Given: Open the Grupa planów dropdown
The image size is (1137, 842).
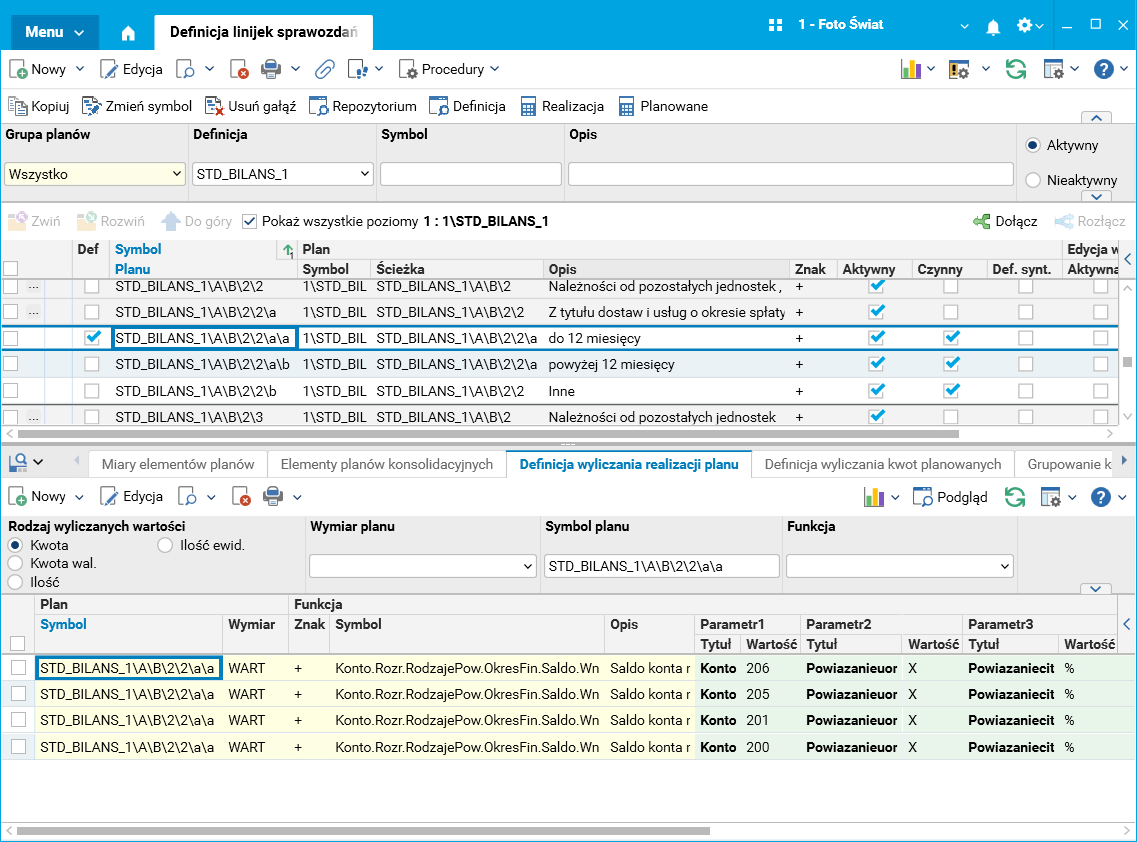Looking at the screenshot, I should coord(95,174).
